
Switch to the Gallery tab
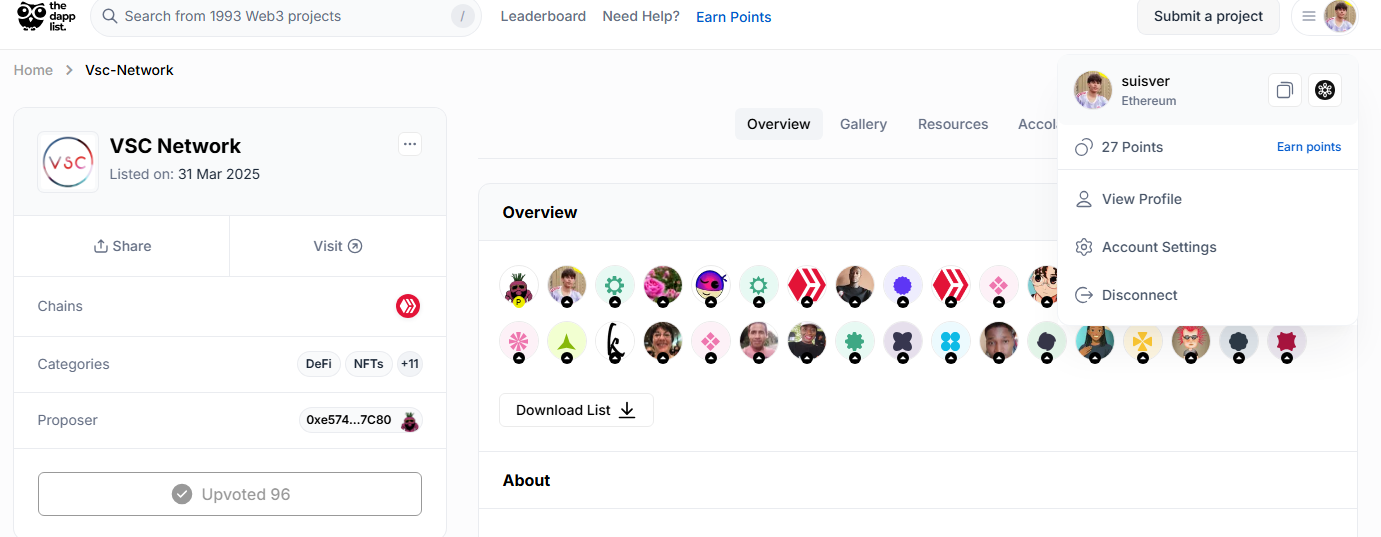pyautogui.click(x=863, y=124)
